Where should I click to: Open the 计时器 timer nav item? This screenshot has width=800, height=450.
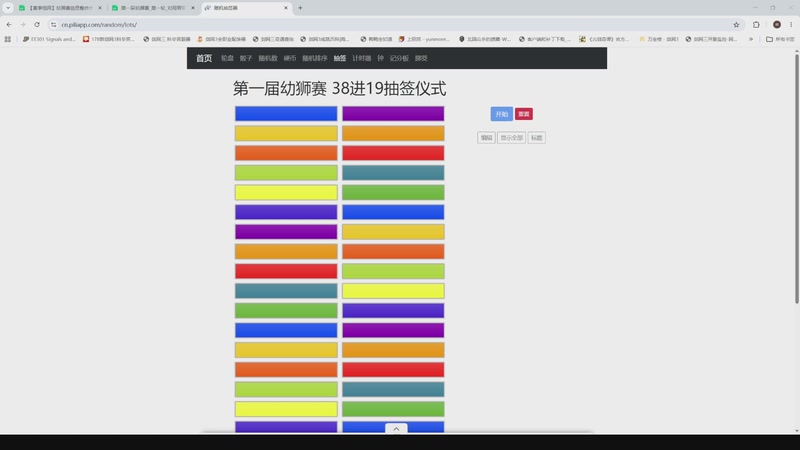[362, 58]
